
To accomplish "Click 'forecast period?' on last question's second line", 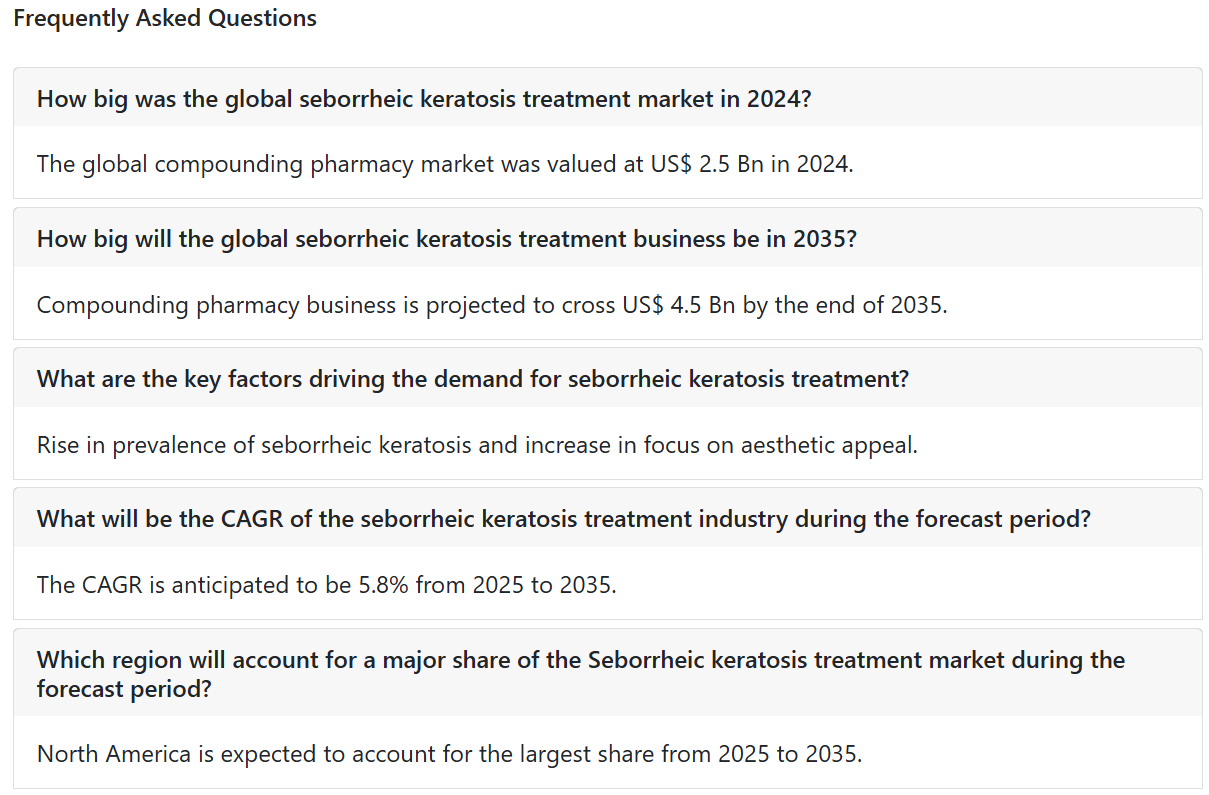I will click(124, 689).
